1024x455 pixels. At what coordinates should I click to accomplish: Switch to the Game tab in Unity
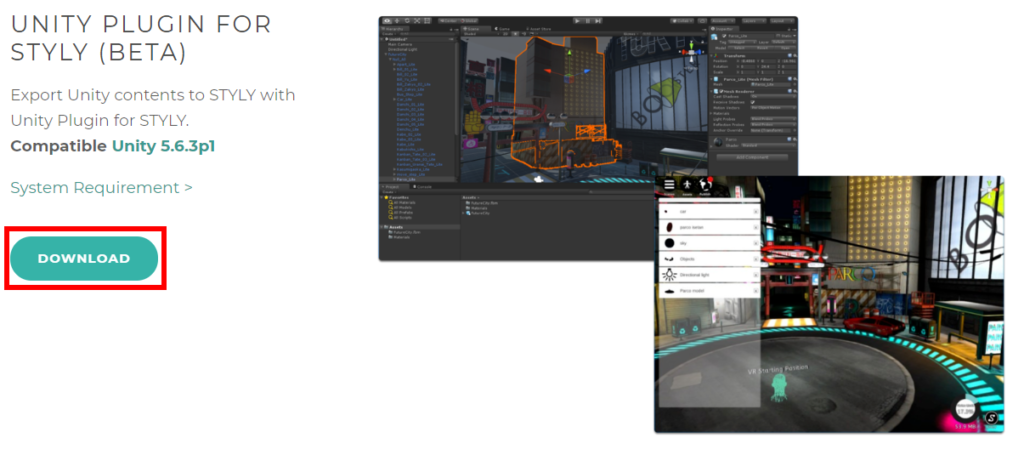[x=502, y=29]
